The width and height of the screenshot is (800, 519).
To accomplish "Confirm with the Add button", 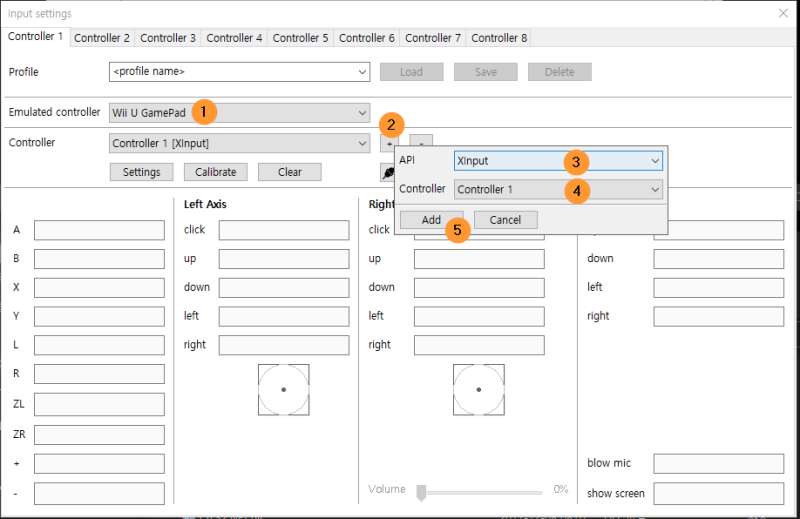I will click(431, 220).
